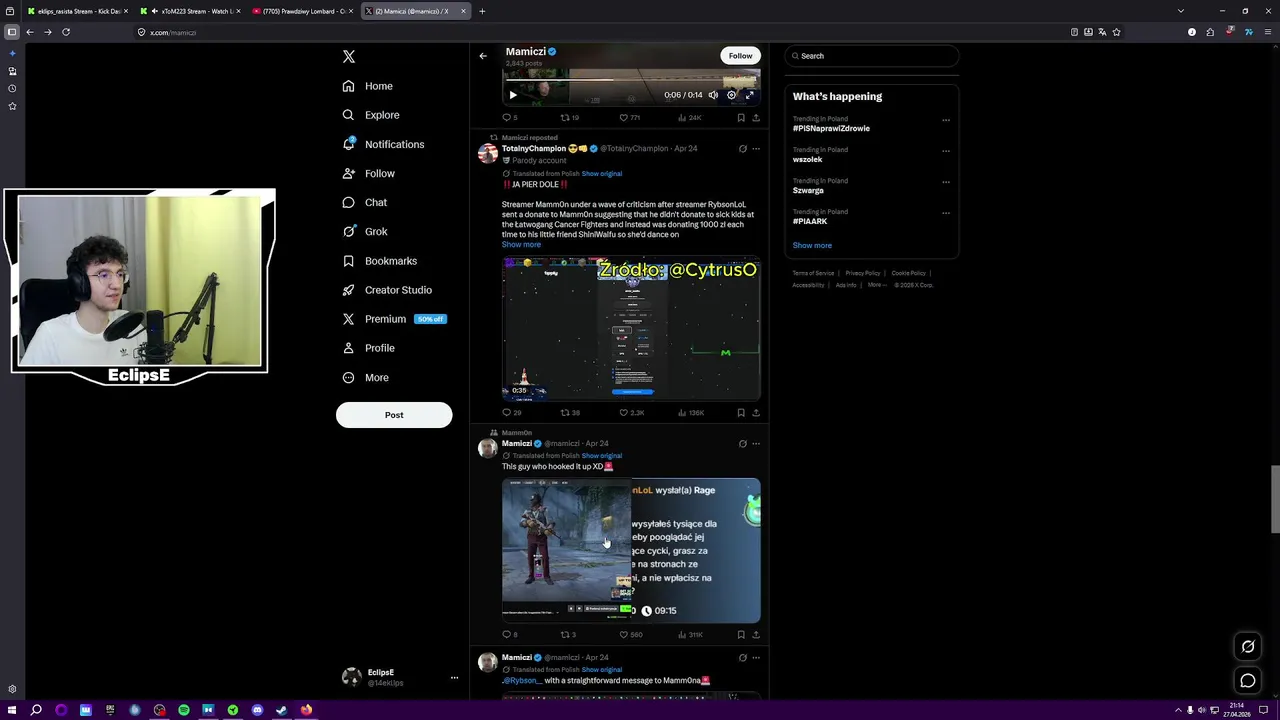Open Notifications in sidebar

click(x=383, y=144)
